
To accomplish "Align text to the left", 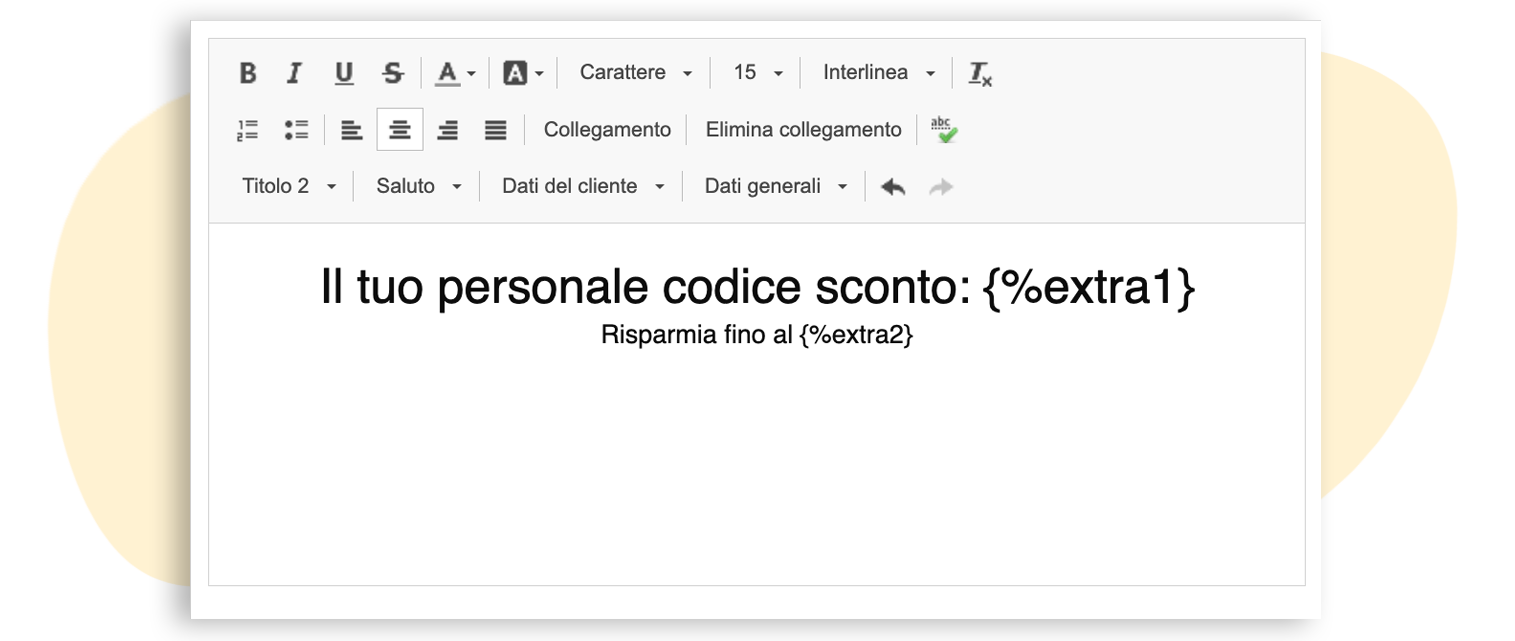I will 351,130.
